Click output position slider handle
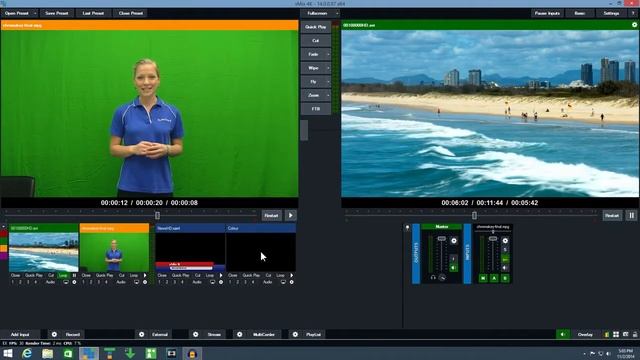 tap(474, 215)
